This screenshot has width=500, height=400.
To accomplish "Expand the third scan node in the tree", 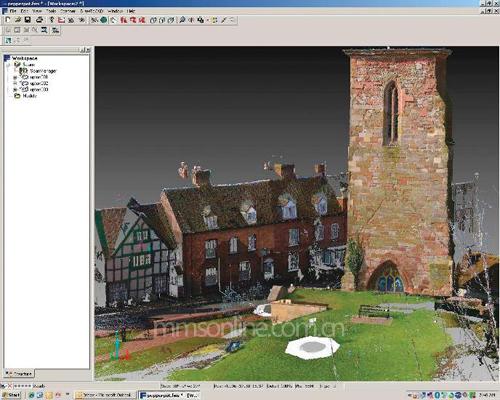I will [15, 90].
